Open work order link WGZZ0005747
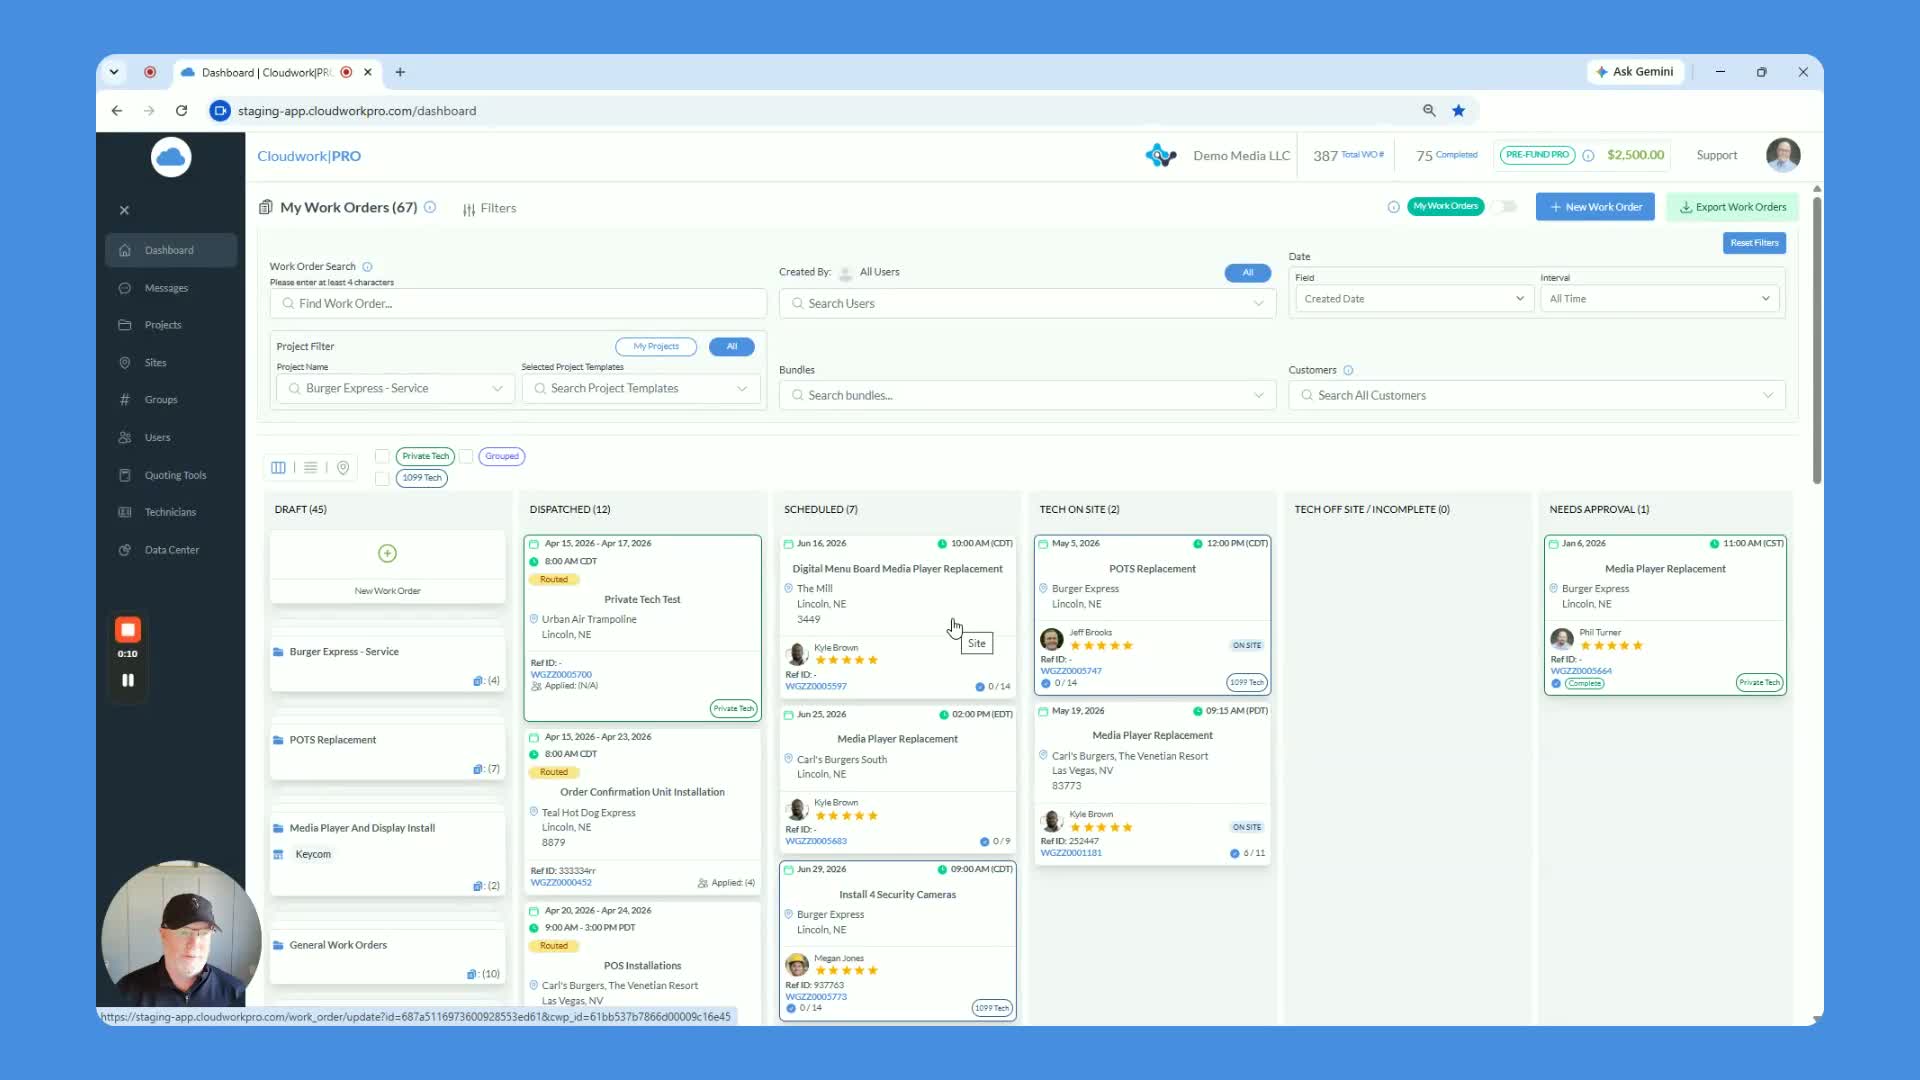Screen dimensions: 1920x1080 point(1071,671)
